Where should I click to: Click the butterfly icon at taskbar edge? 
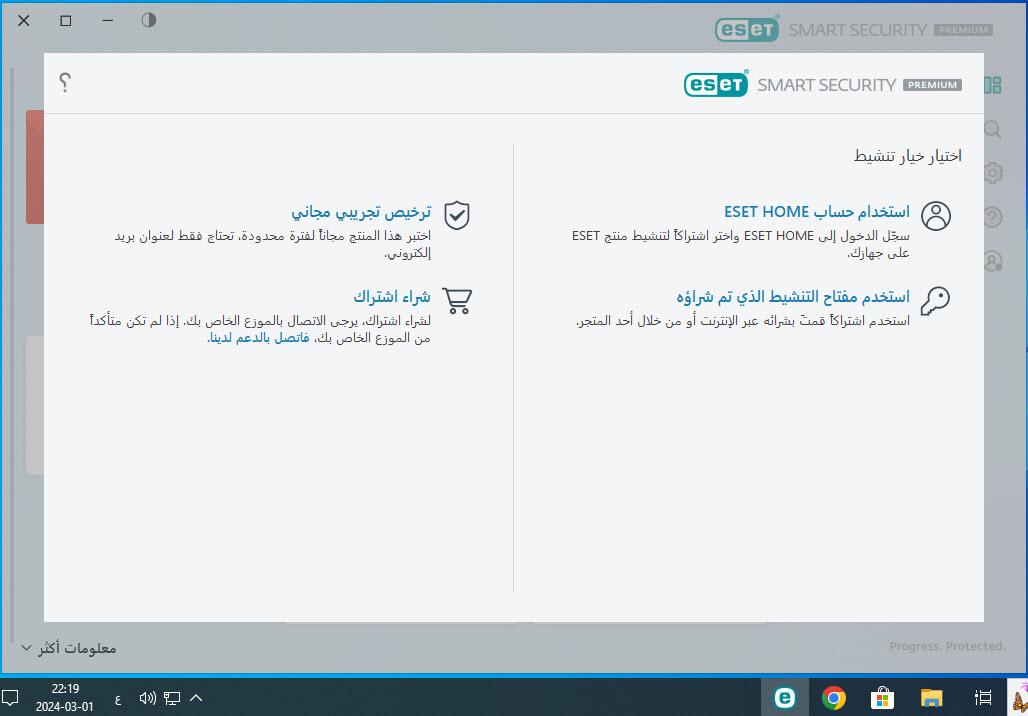coord(1019,697)
